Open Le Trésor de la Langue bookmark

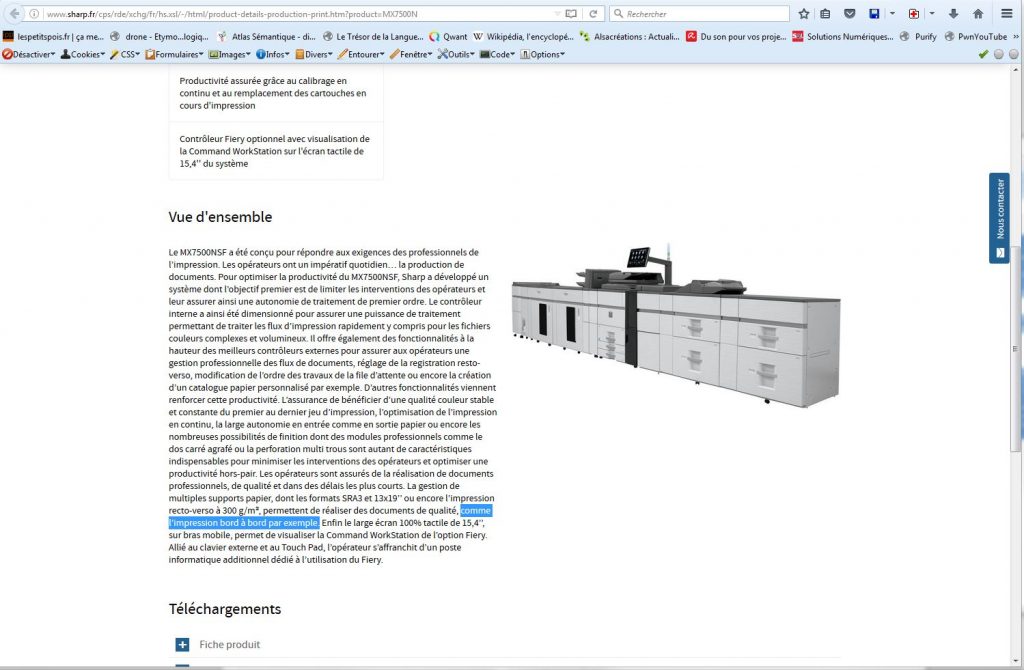(373, 37)
